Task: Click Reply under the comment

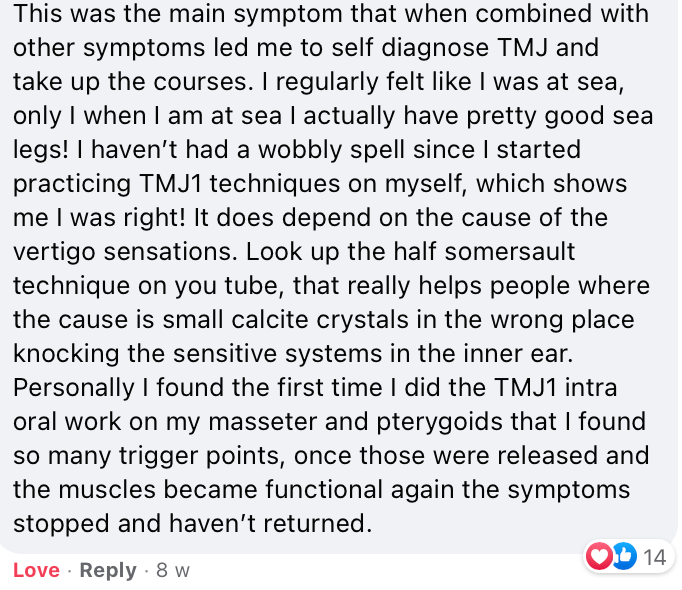Action: click(108, 570)
